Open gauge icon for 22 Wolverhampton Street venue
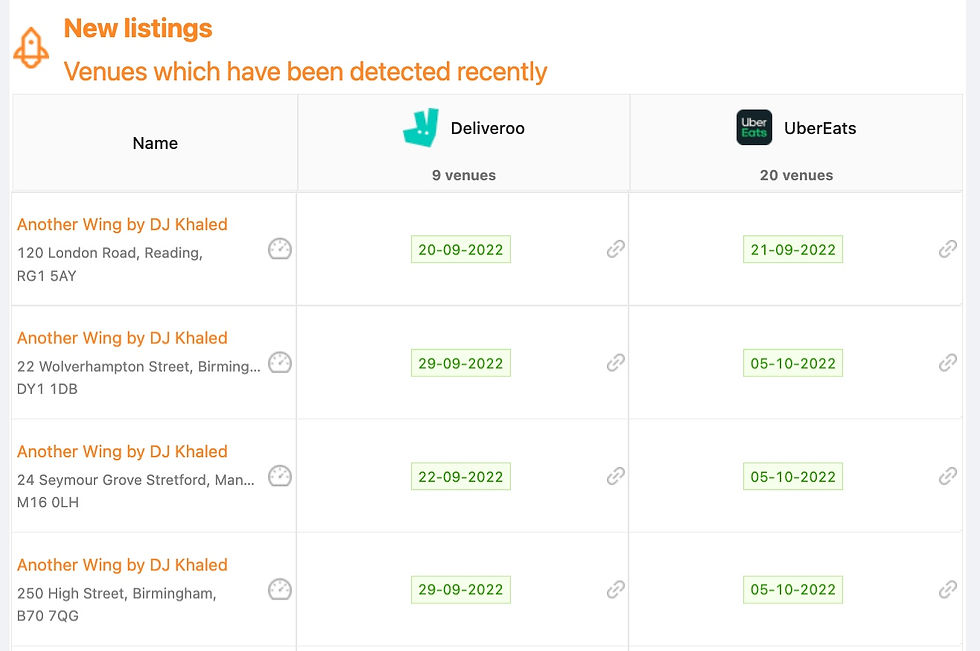 (280, 362)
